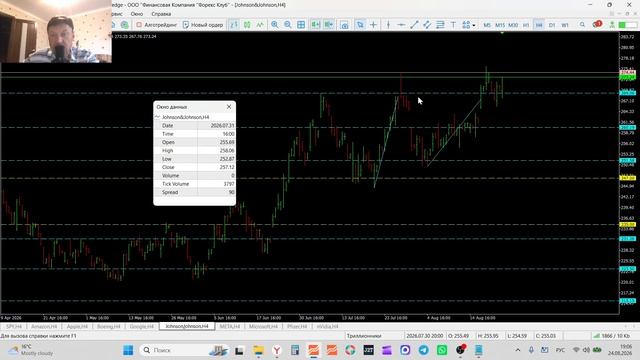Open the Окно menu
Viewport: 640px width, 360px height.
[x=137, y=14]
